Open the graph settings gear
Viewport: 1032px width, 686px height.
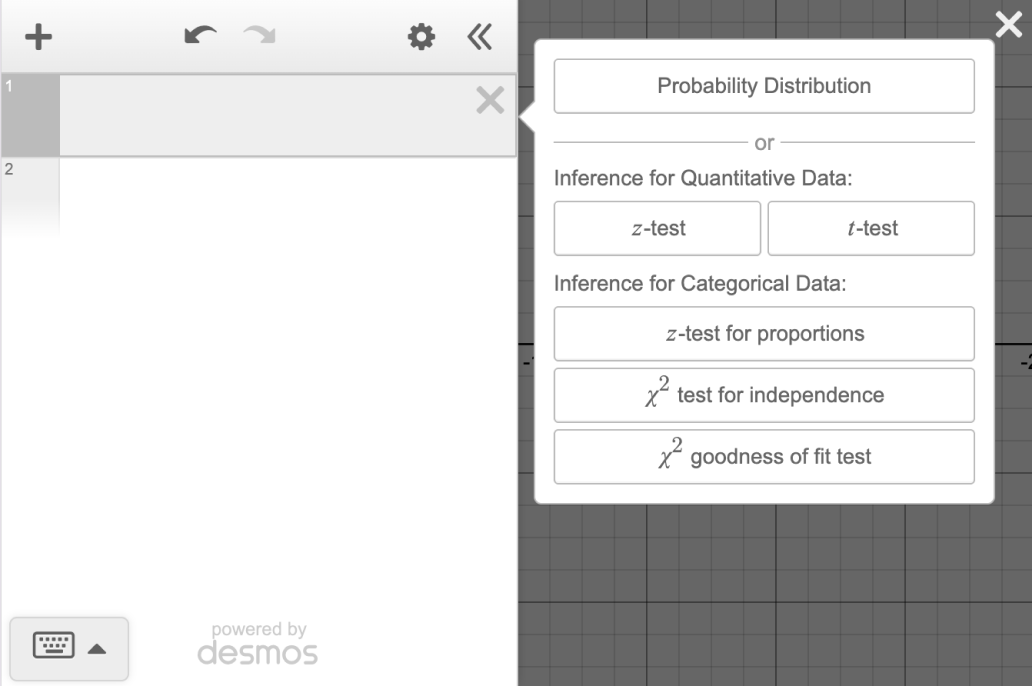(423, 37)
